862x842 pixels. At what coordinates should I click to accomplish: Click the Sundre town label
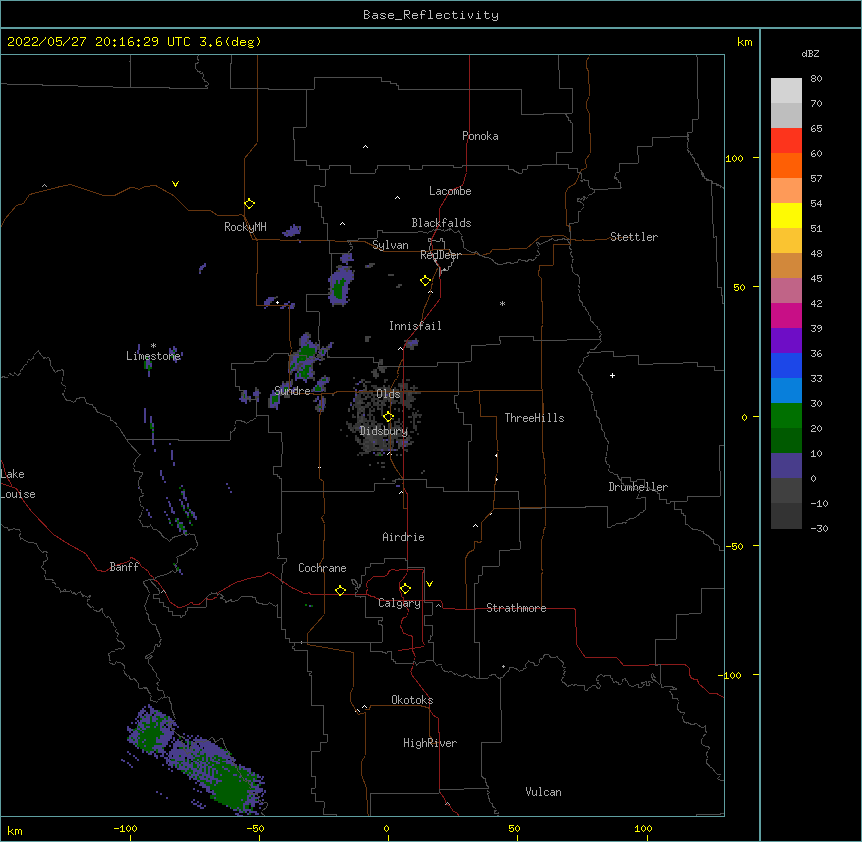(292, 391)
